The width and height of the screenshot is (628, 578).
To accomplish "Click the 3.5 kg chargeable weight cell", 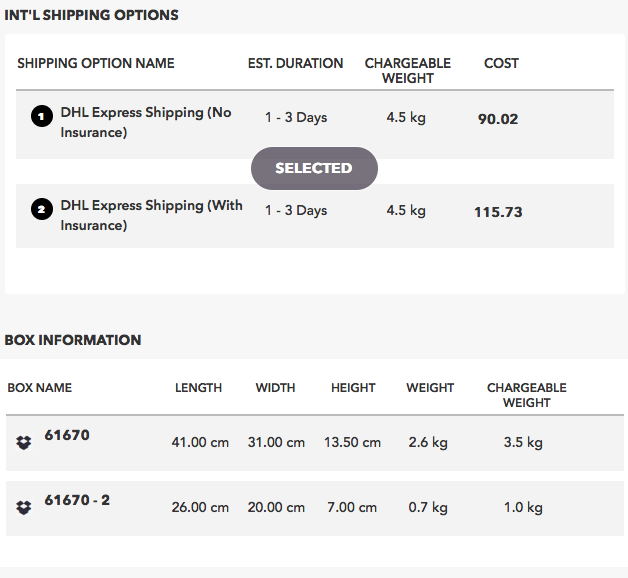I will (x=523, y=443).
